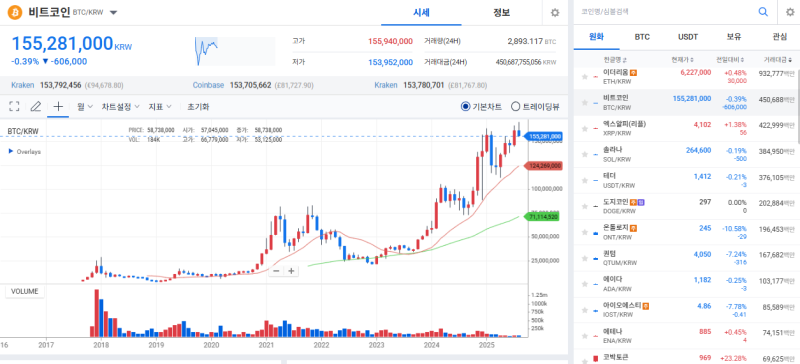
Task: Switch to the 정보 tab
Action: 501,13
